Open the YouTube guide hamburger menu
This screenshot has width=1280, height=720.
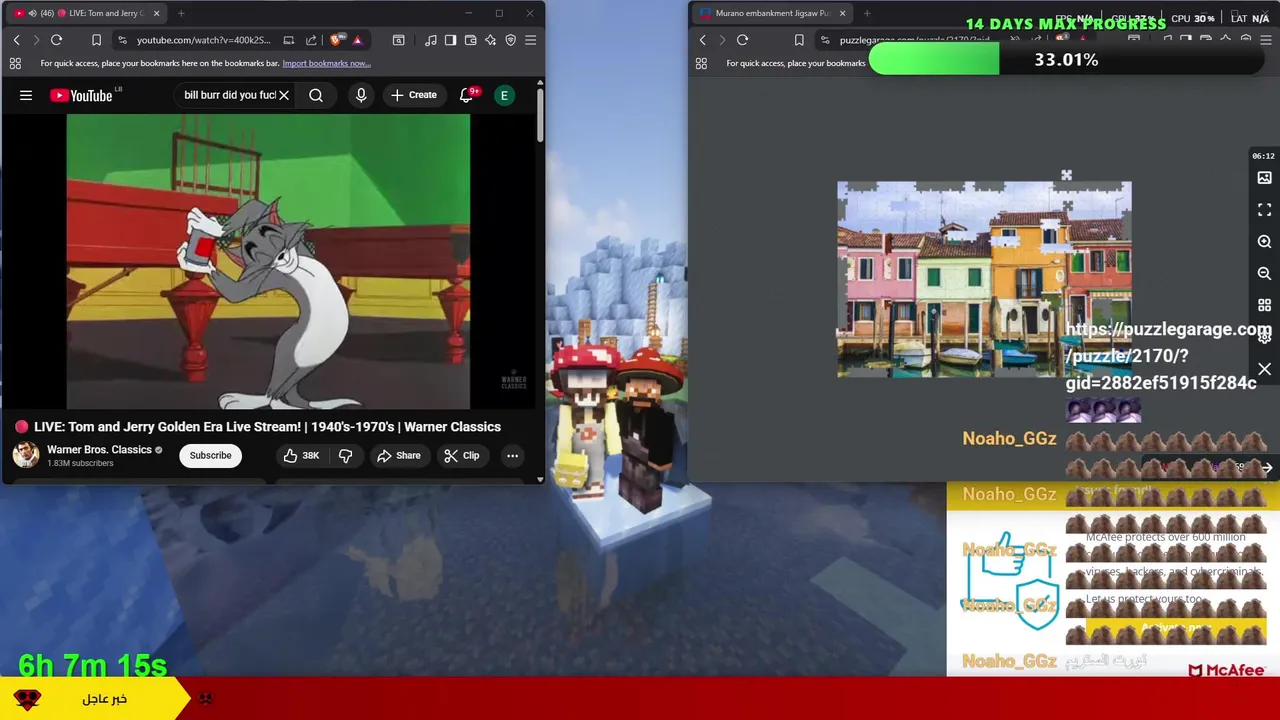26,95
